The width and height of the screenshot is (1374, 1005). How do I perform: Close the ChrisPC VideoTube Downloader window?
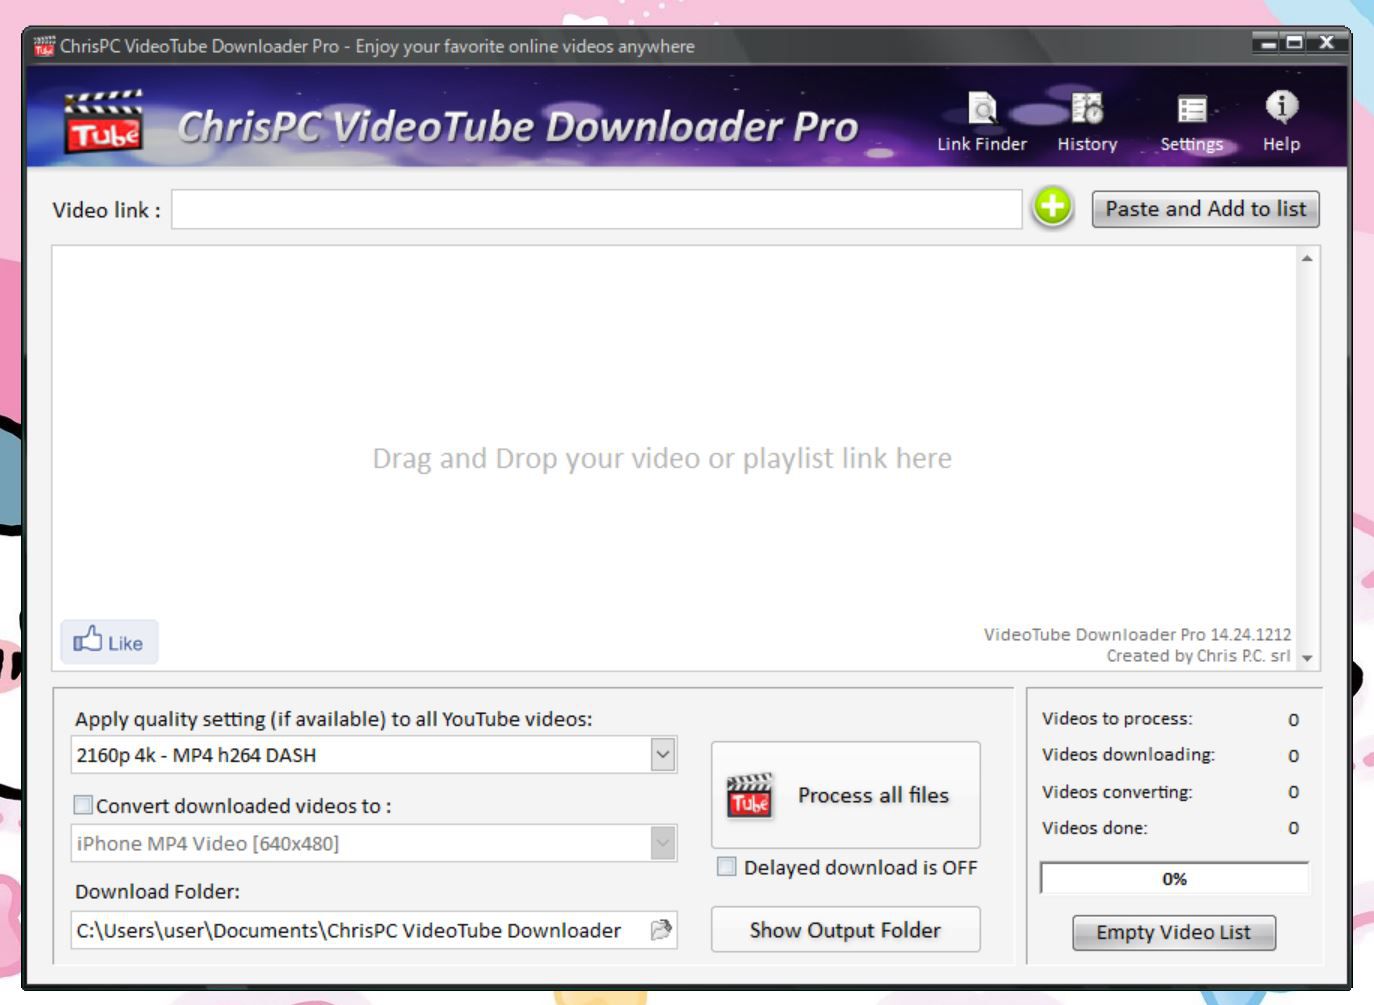1326,43
